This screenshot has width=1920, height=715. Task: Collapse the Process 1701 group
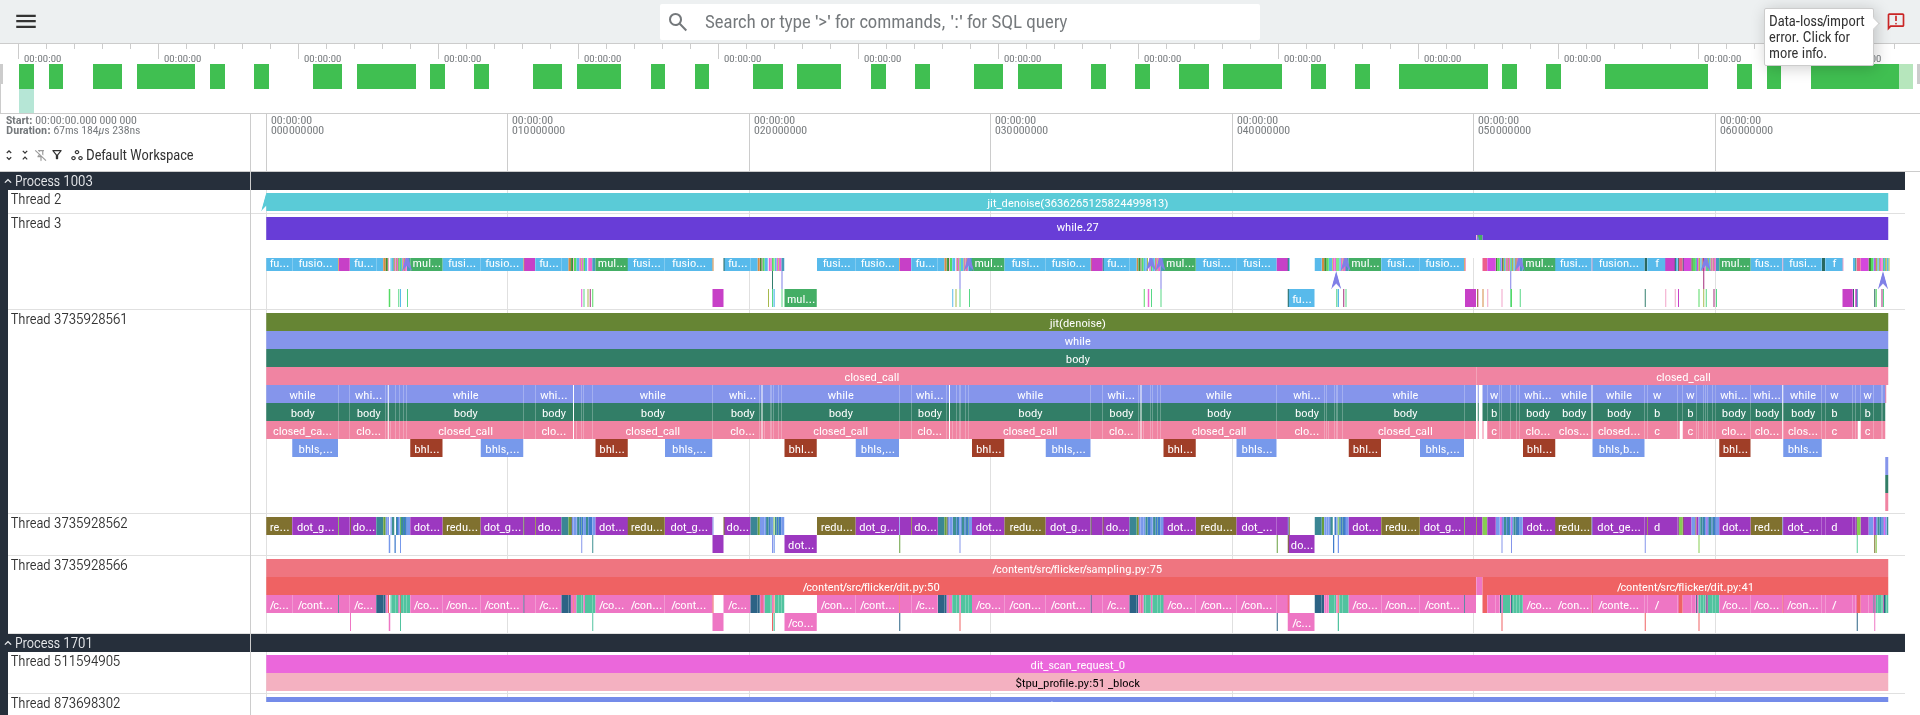(8, 643)
